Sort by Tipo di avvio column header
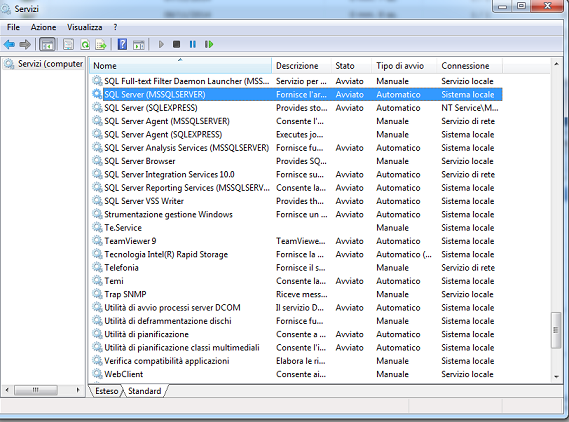 click(404, 66)
